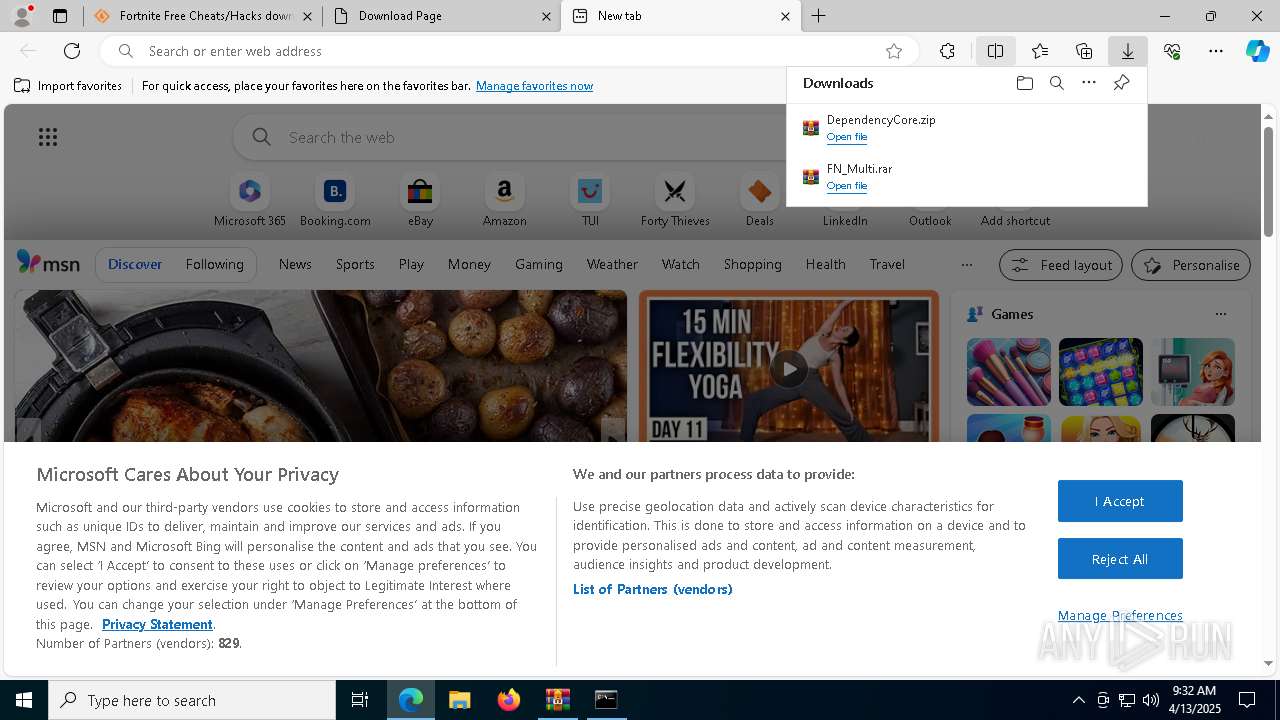Screen dimensions: 1280x720
Task: Close the New tab tab
Action: [785, 16]
